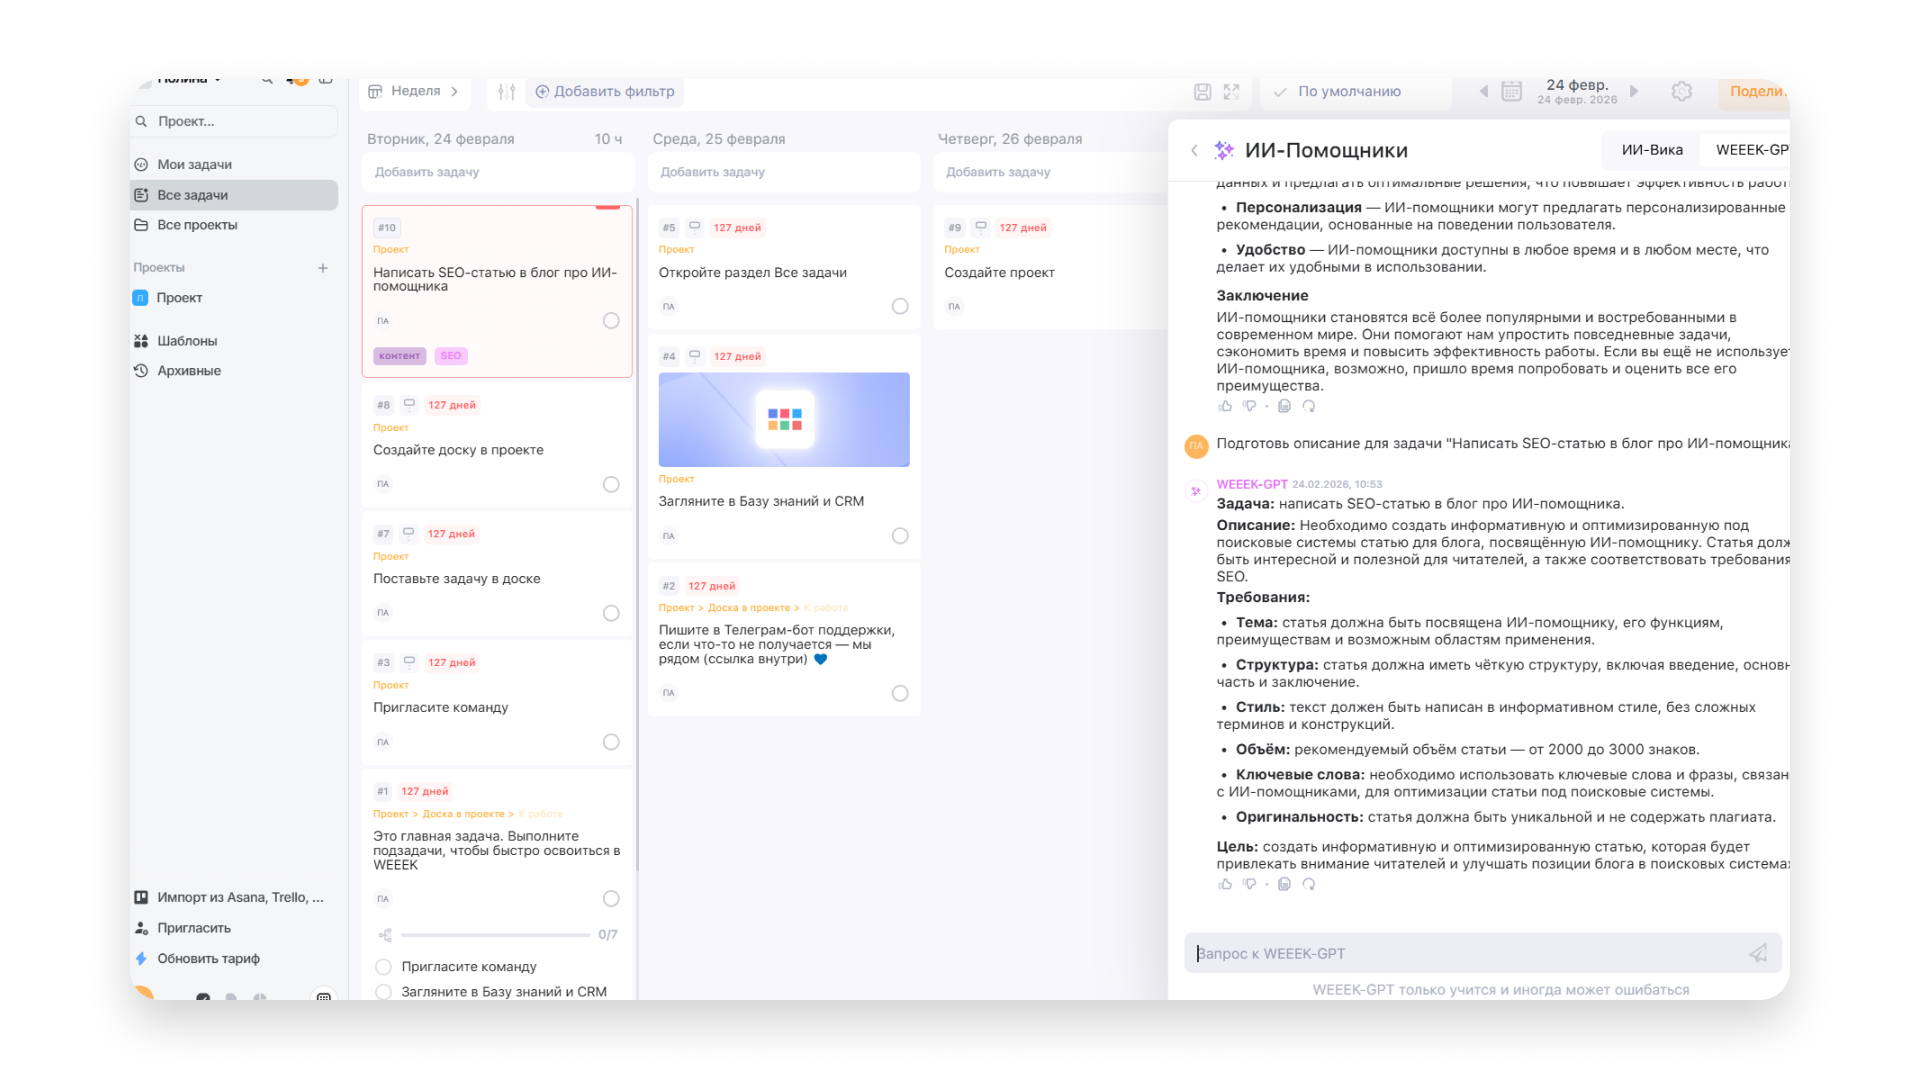Send the WEEEK-GPT message arrow icon

pos(1757,954)
